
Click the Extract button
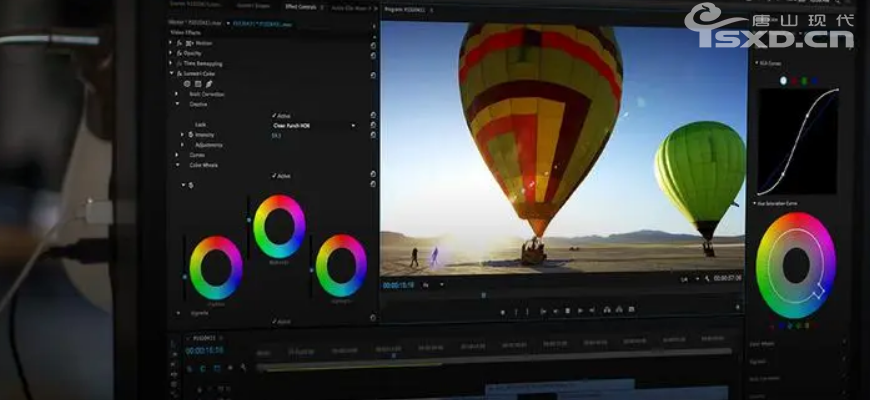[x=619, y=310]
